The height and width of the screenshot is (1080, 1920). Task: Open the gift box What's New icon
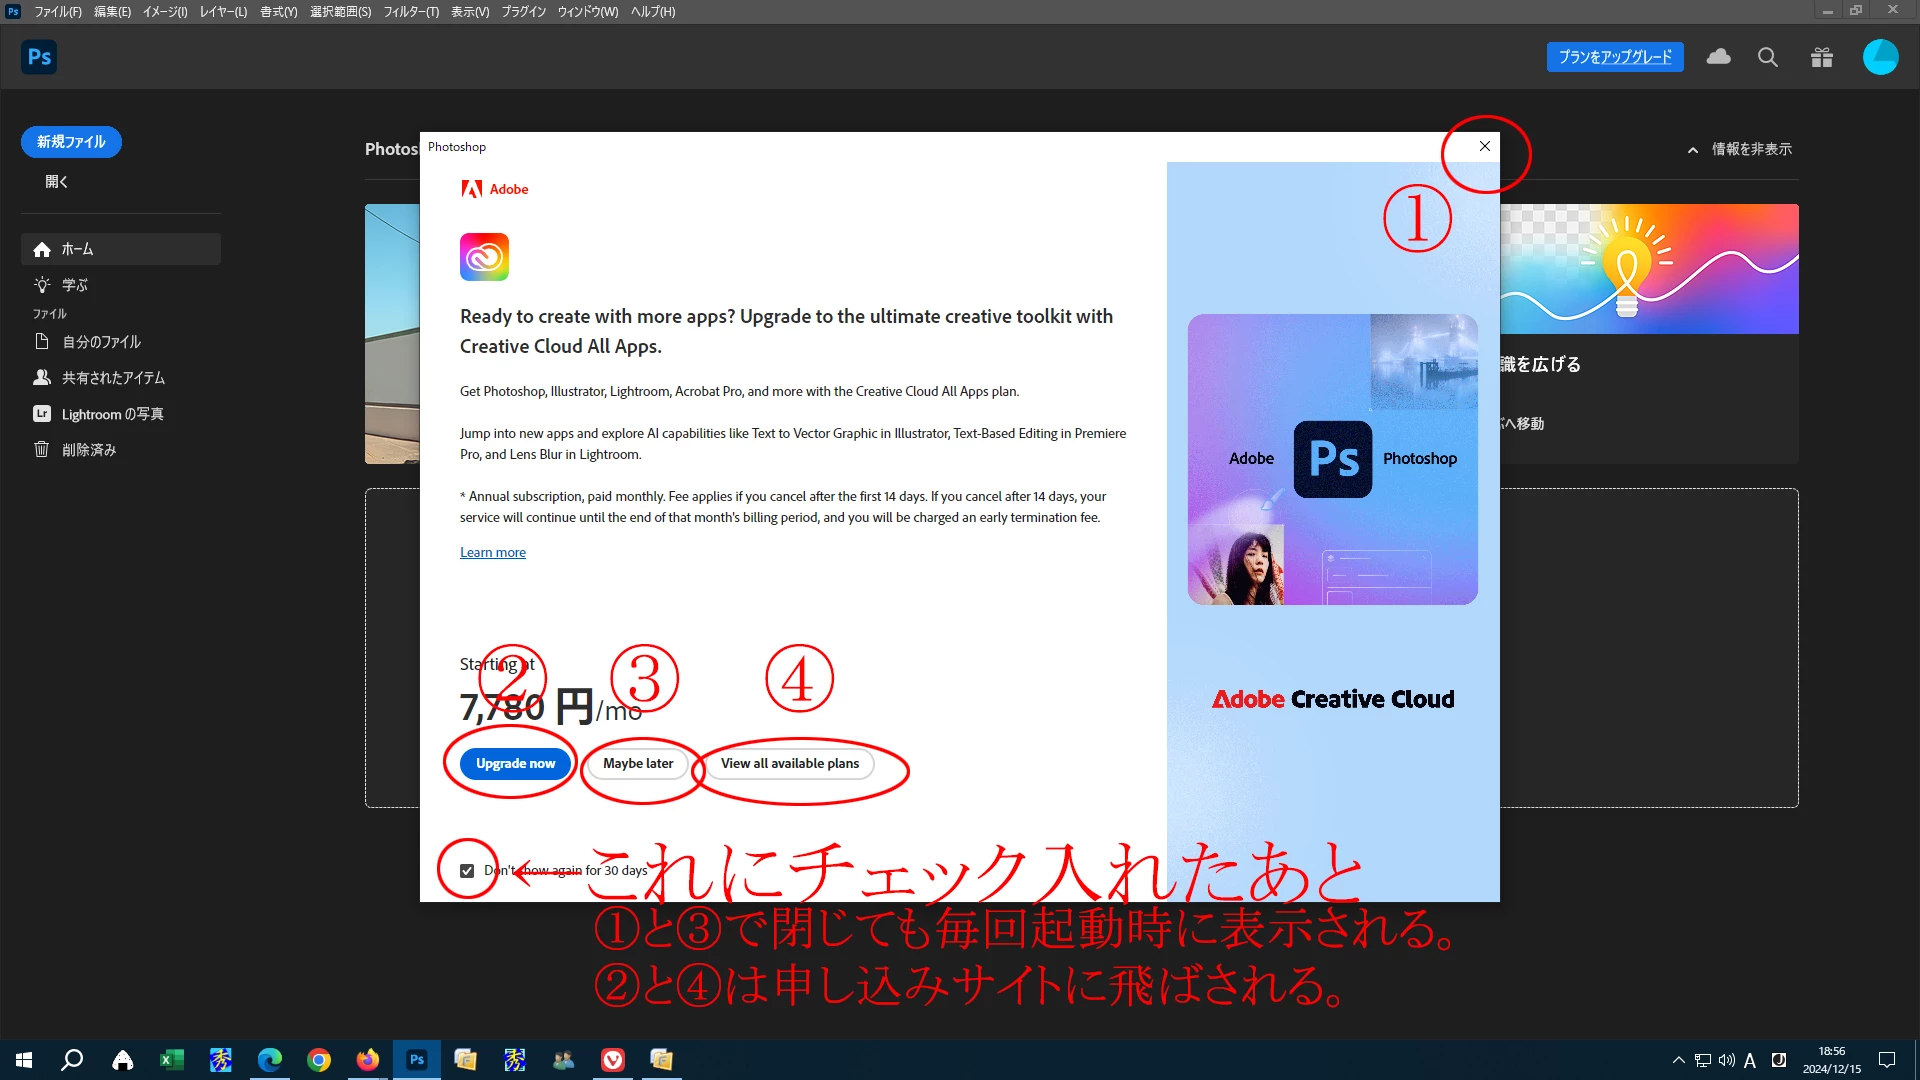[1821, 57]
